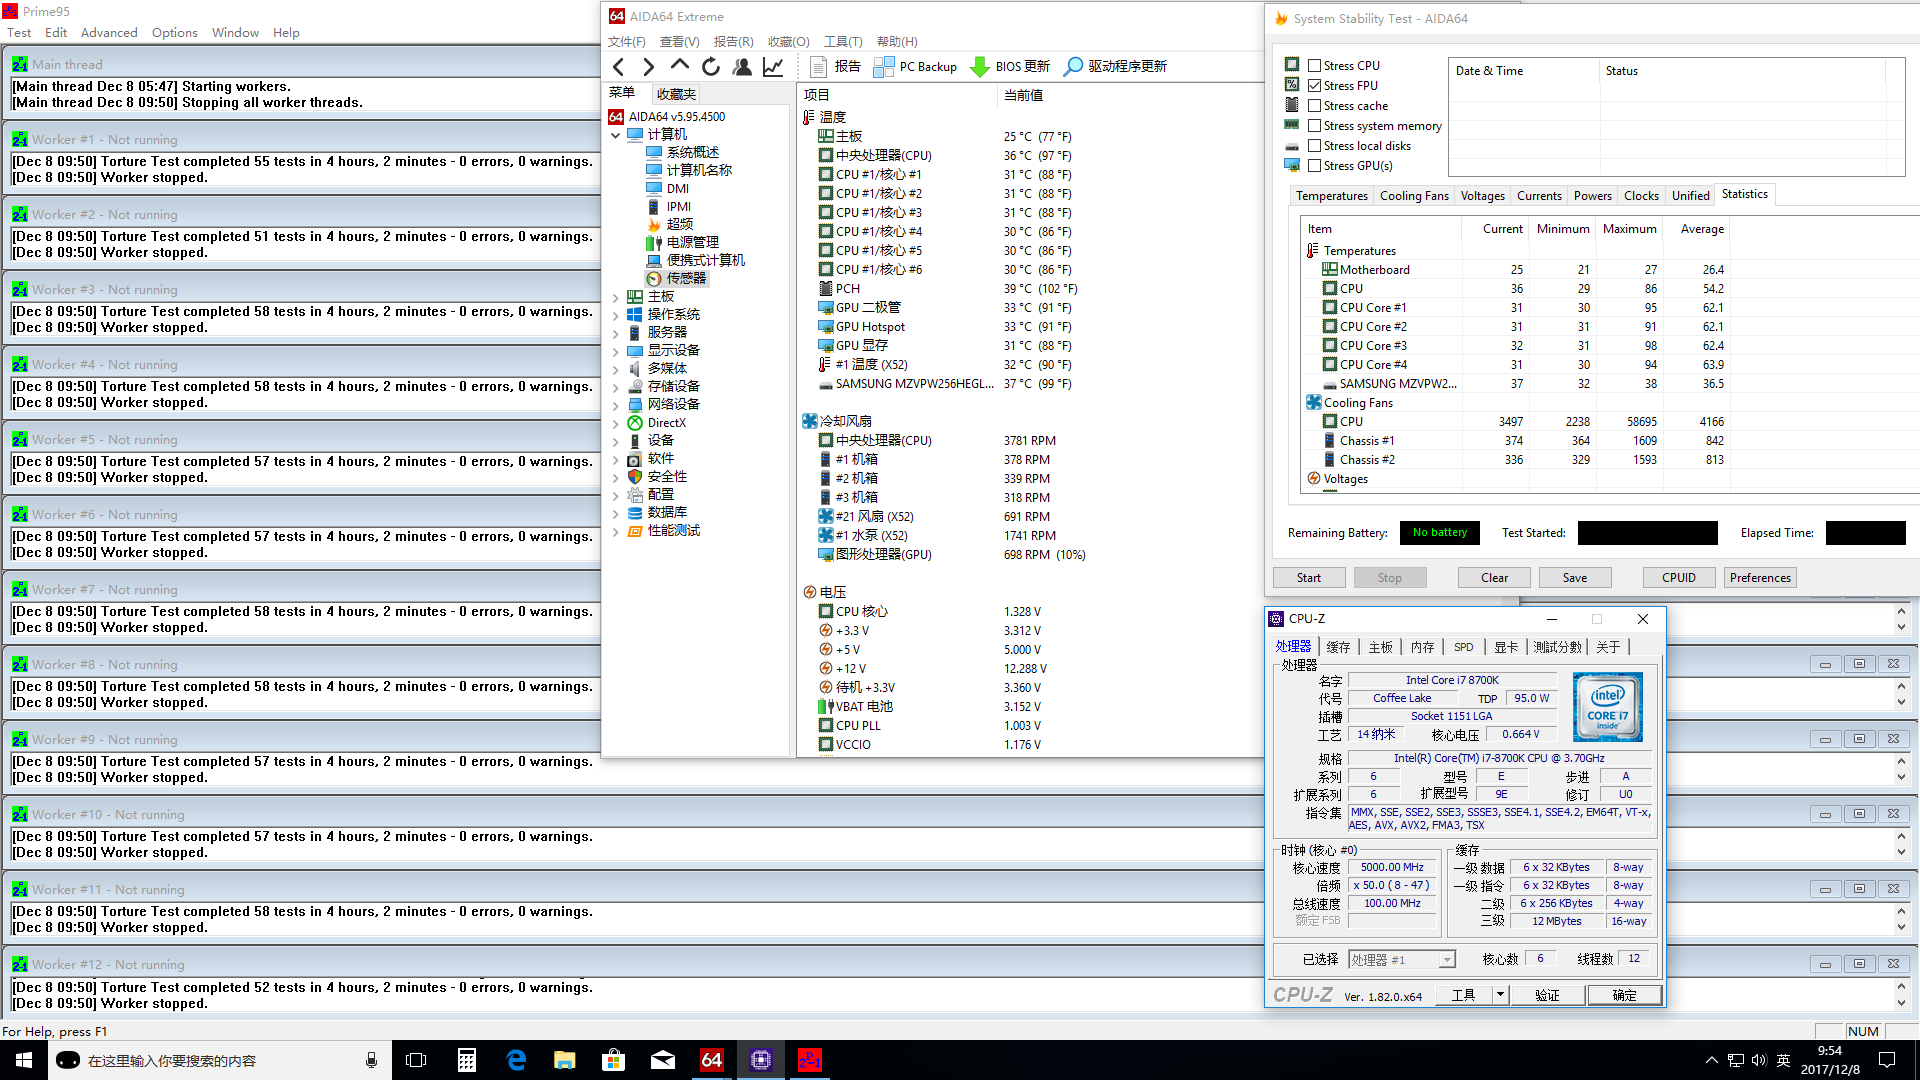This screenshot has height=1080, width=1920.
Task: Switch to the Cooling Fans tab
Action: coord(1413,196)
